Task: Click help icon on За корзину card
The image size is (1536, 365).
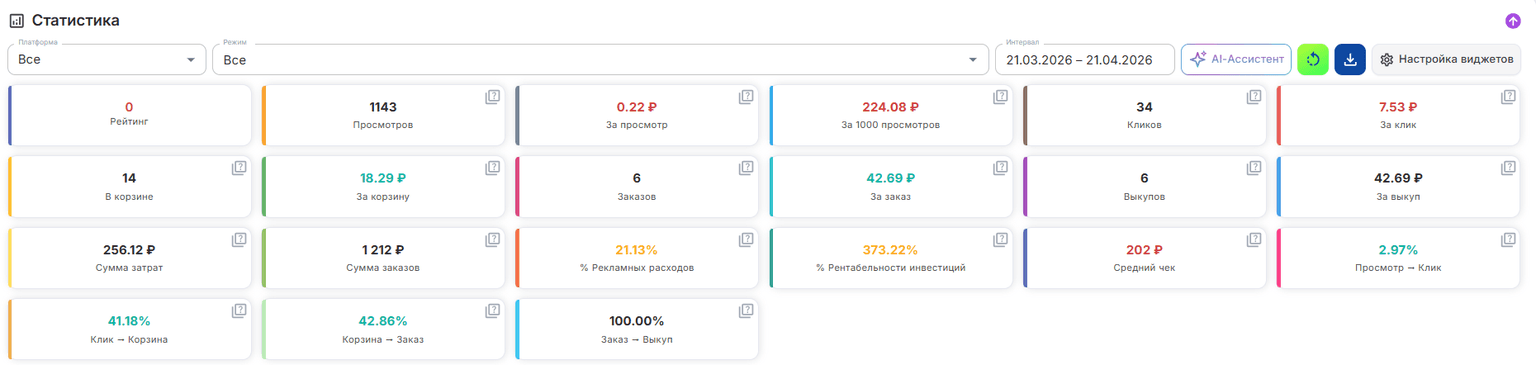Action: coord(492,168)
